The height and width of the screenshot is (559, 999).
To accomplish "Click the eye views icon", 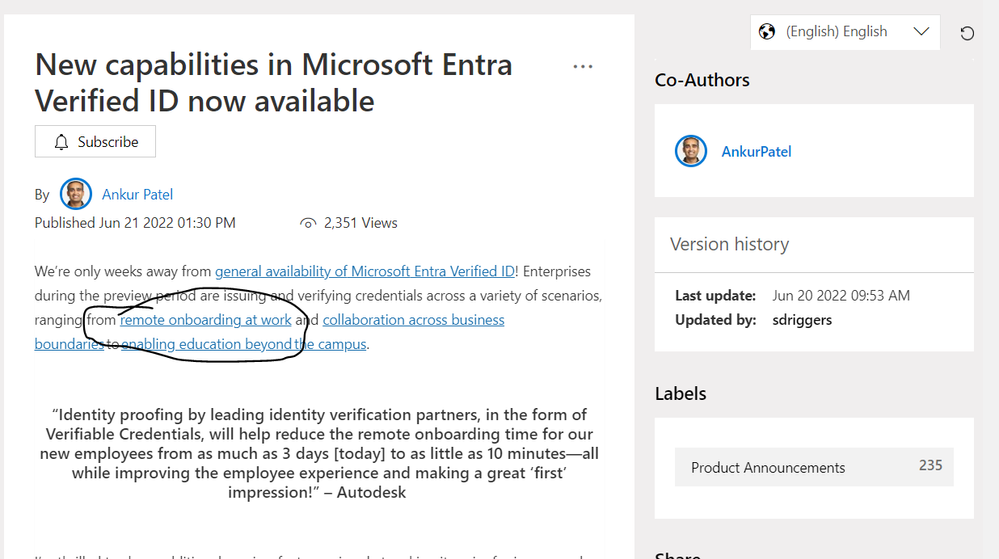I will [308, 223].
